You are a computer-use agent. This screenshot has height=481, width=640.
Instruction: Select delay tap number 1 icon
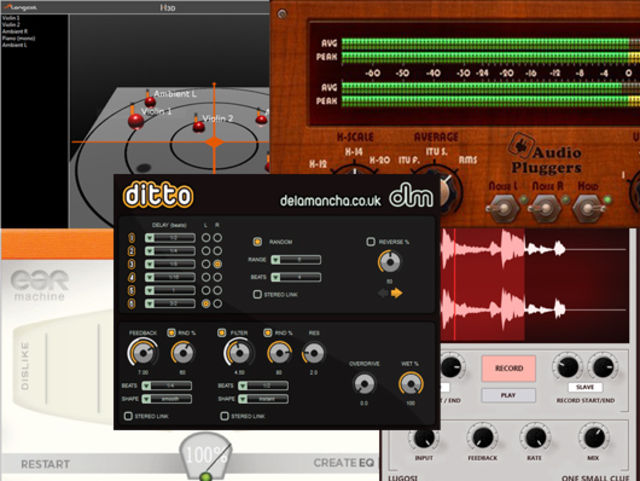point(131,238)
